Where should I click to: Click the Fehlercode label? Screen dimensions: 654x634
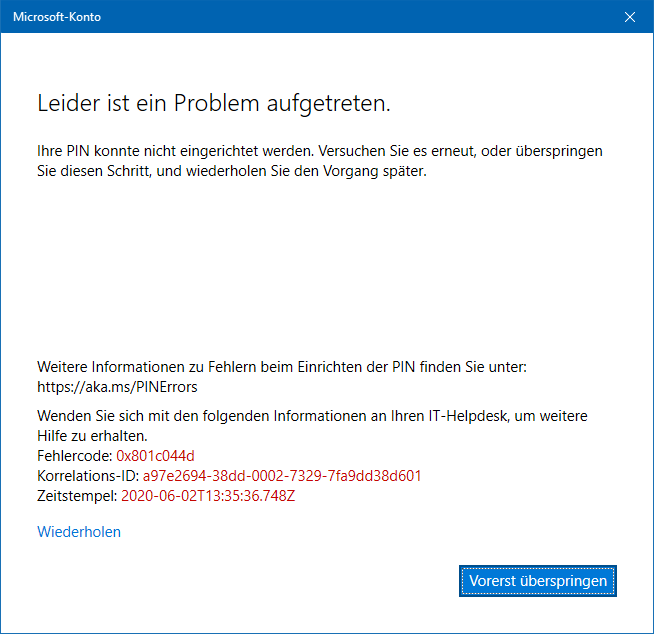point(75,456)
